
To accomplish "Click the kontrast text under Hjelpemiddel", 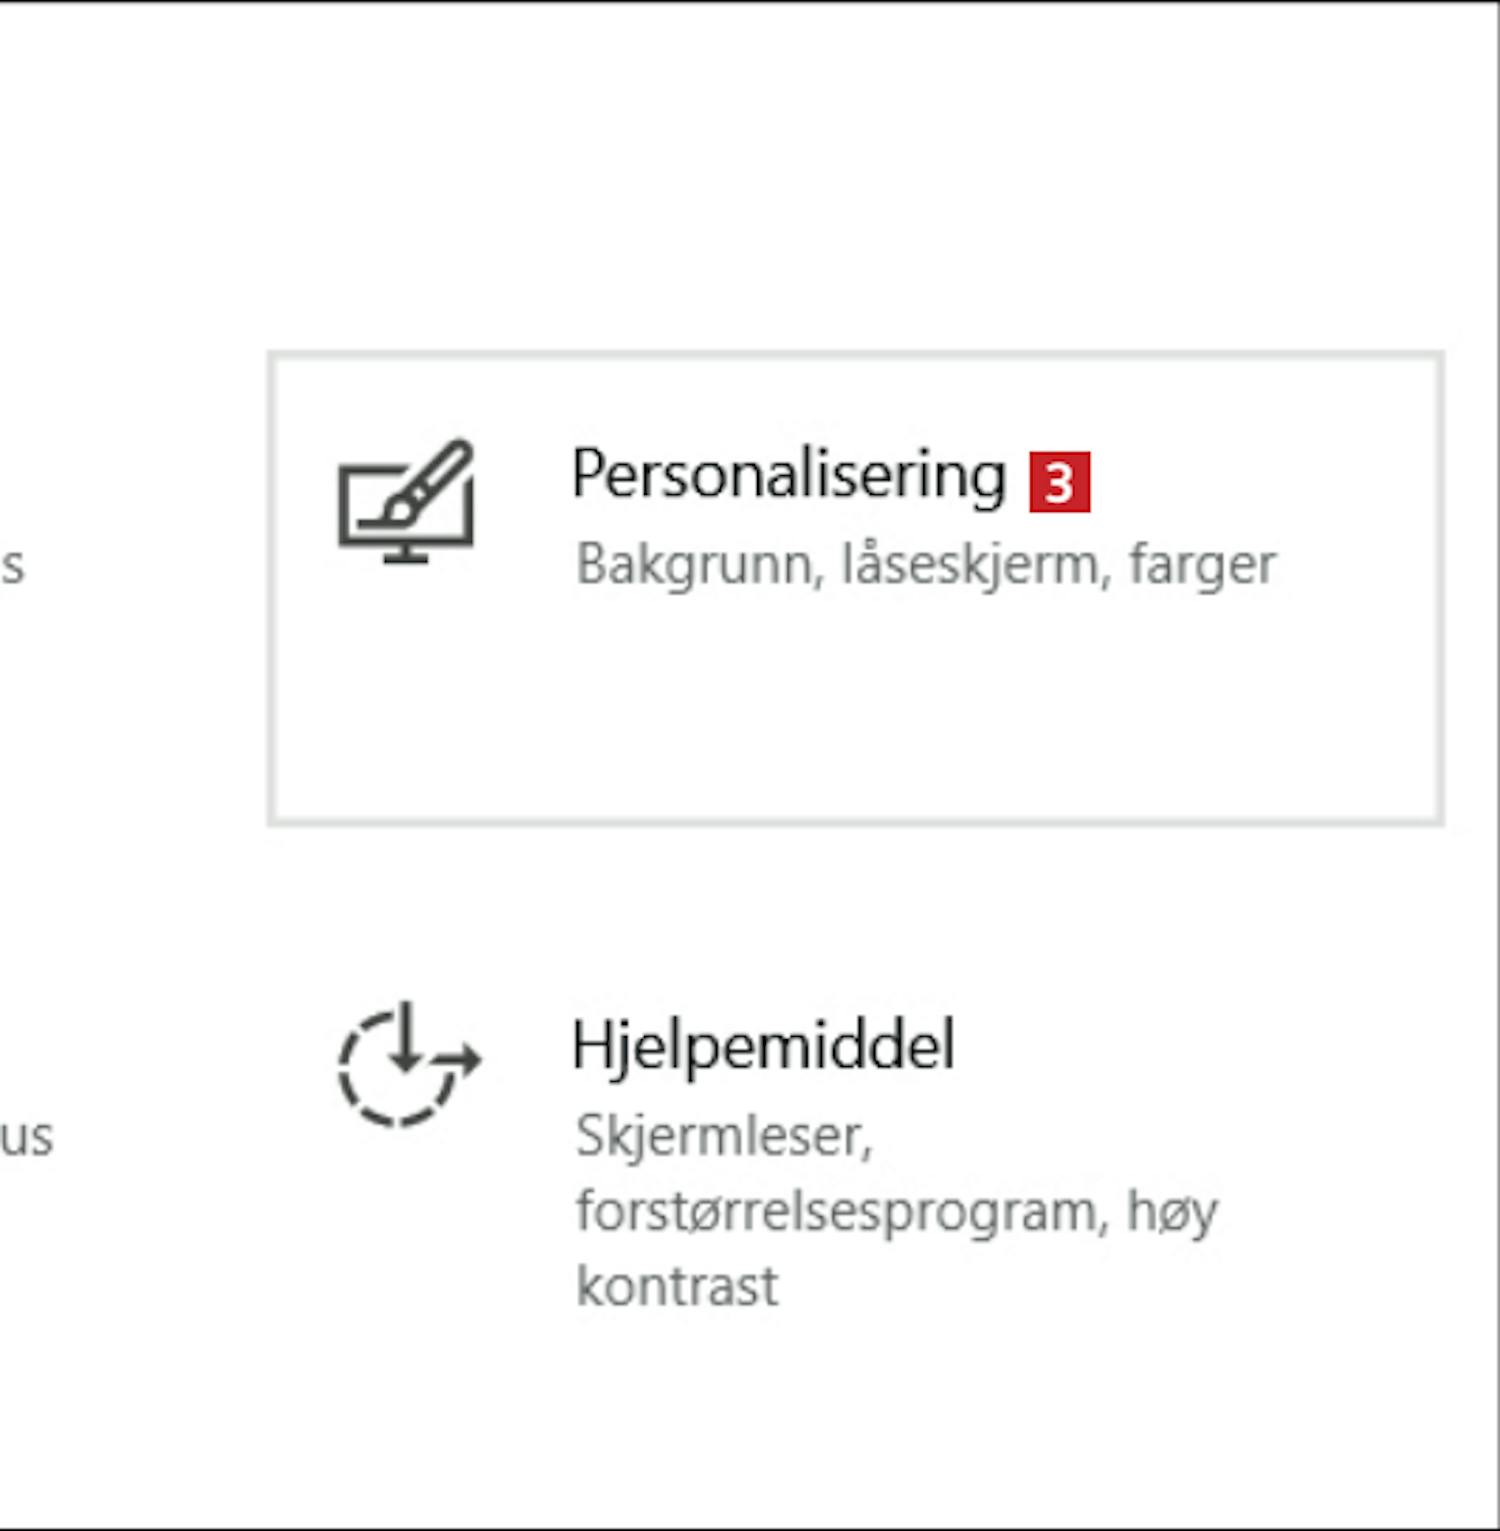I will coord(677,1286).
